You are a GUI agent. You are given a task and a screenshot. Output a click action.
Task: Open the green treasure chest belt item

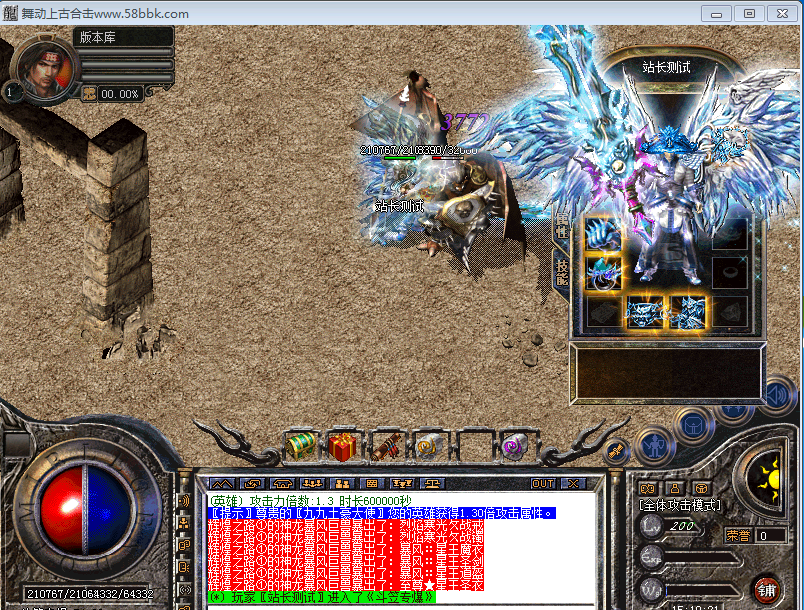[301, 446]
